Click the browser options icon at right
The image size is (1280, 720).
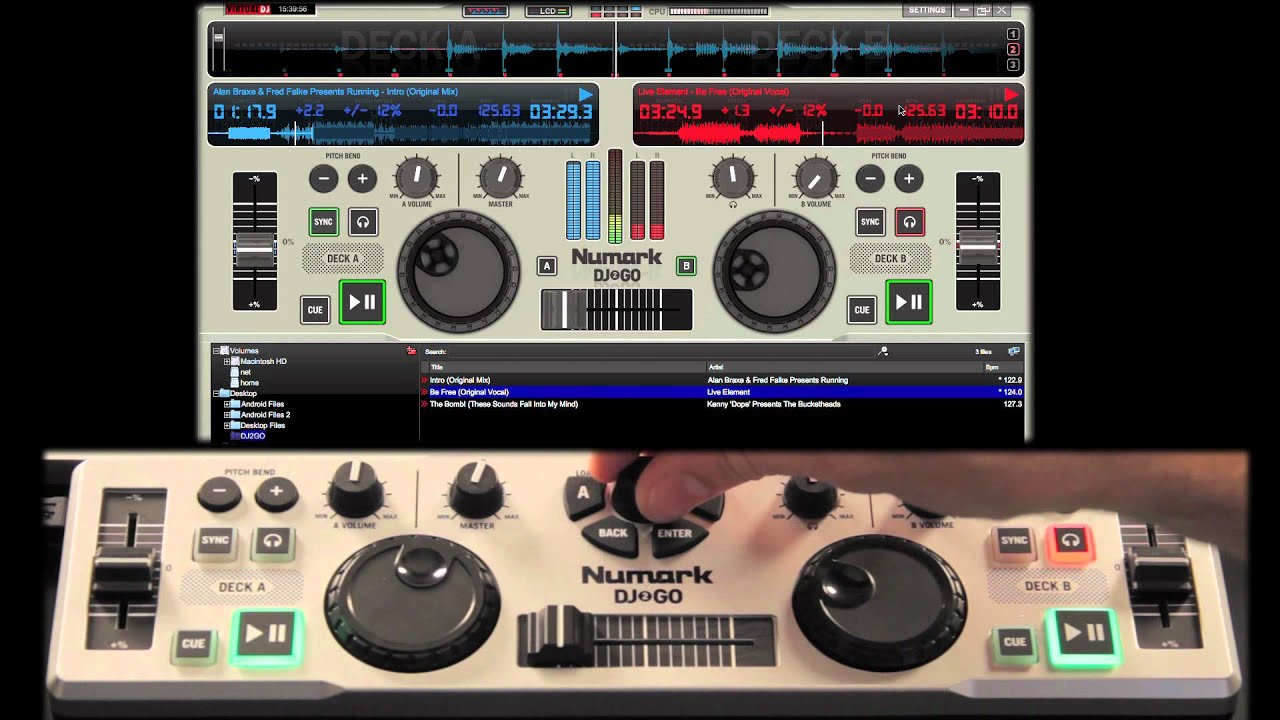[1014, 351]
